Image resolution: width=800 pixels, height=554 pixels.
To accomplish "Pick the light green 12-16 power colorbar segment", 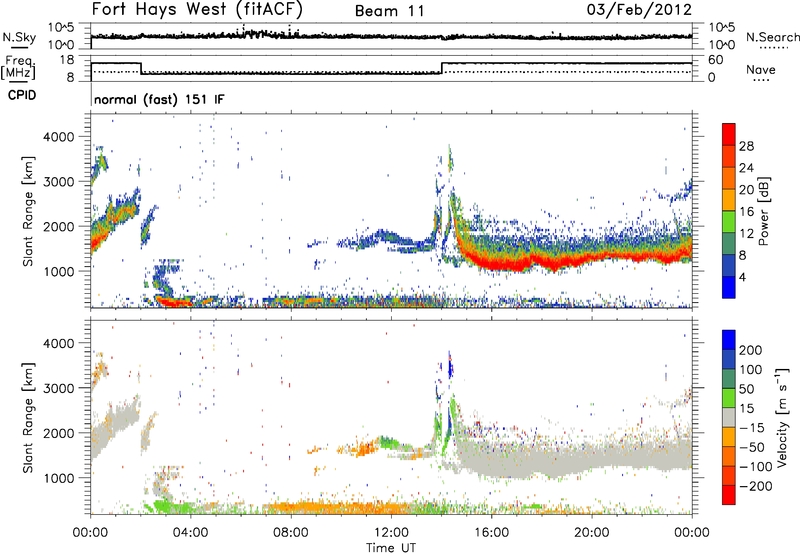I will (729, 222).
